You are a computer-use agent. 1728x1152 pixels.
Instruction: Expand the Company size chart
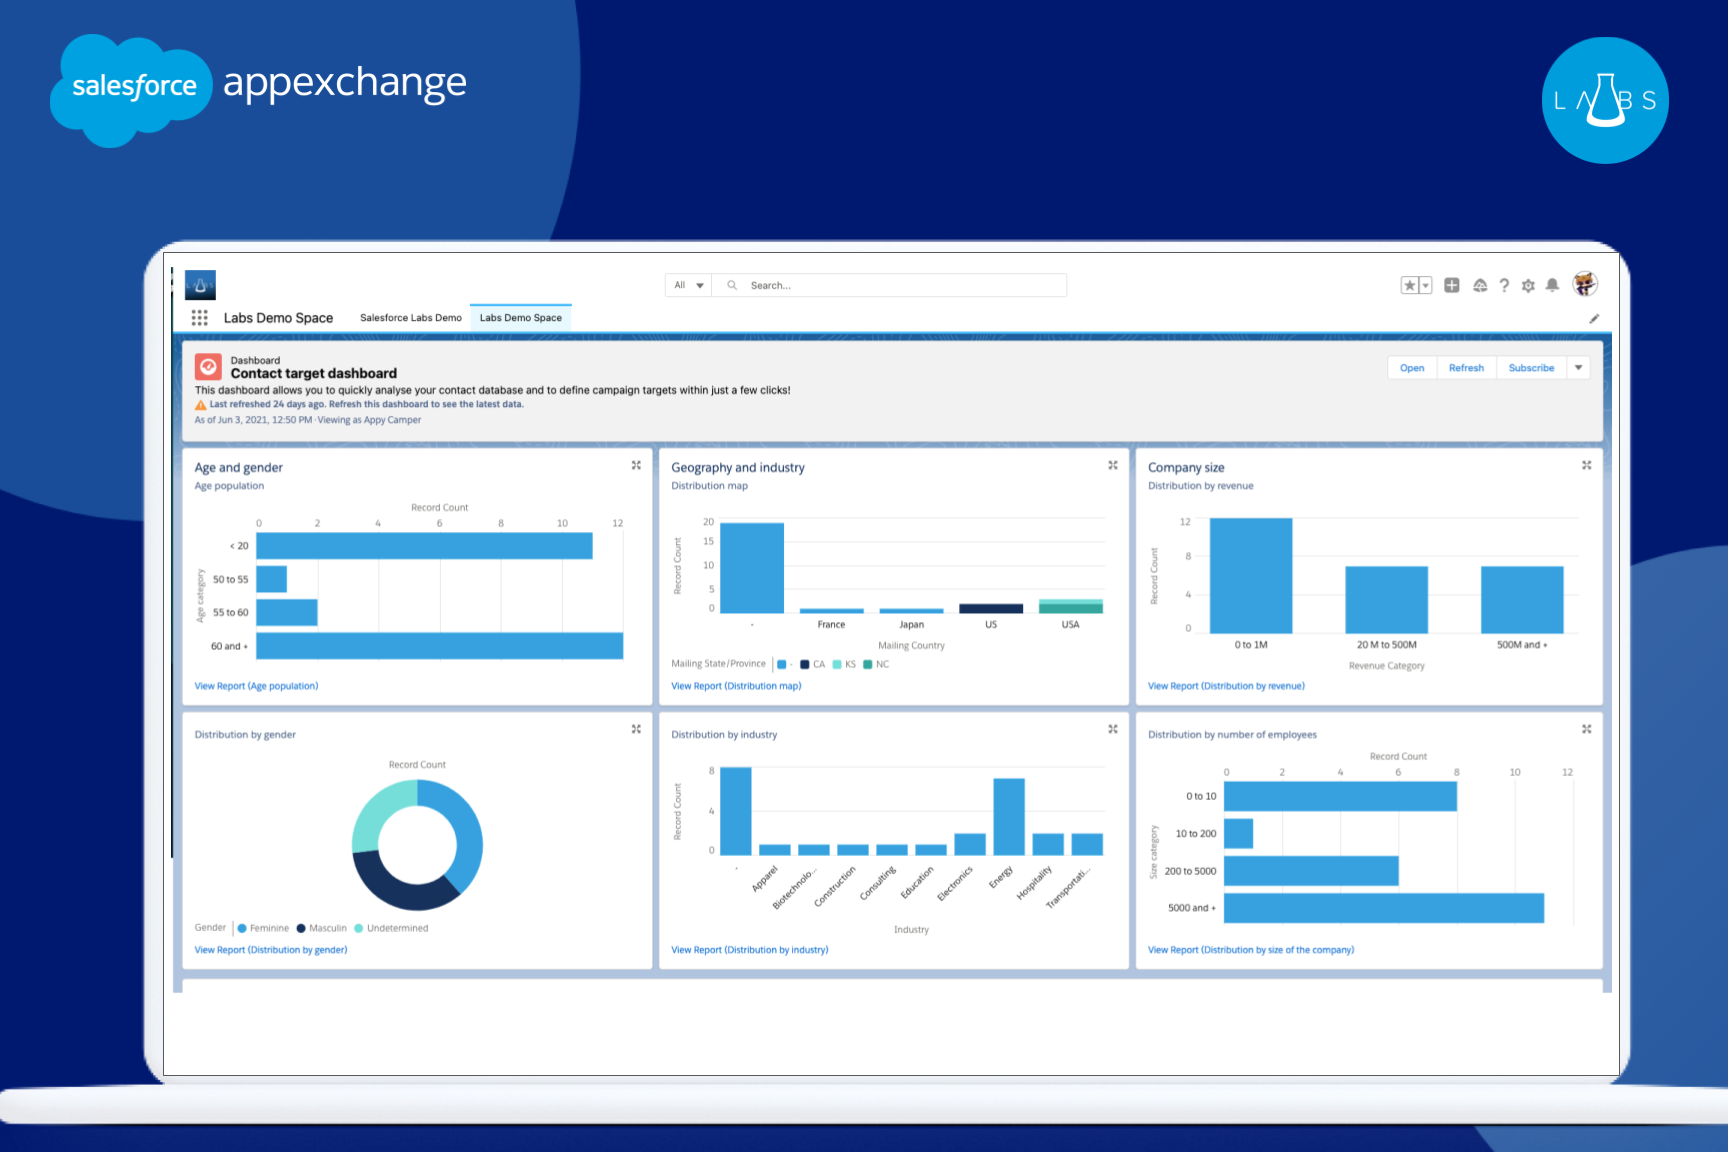pyautogui.click(x=1586, y=464)
